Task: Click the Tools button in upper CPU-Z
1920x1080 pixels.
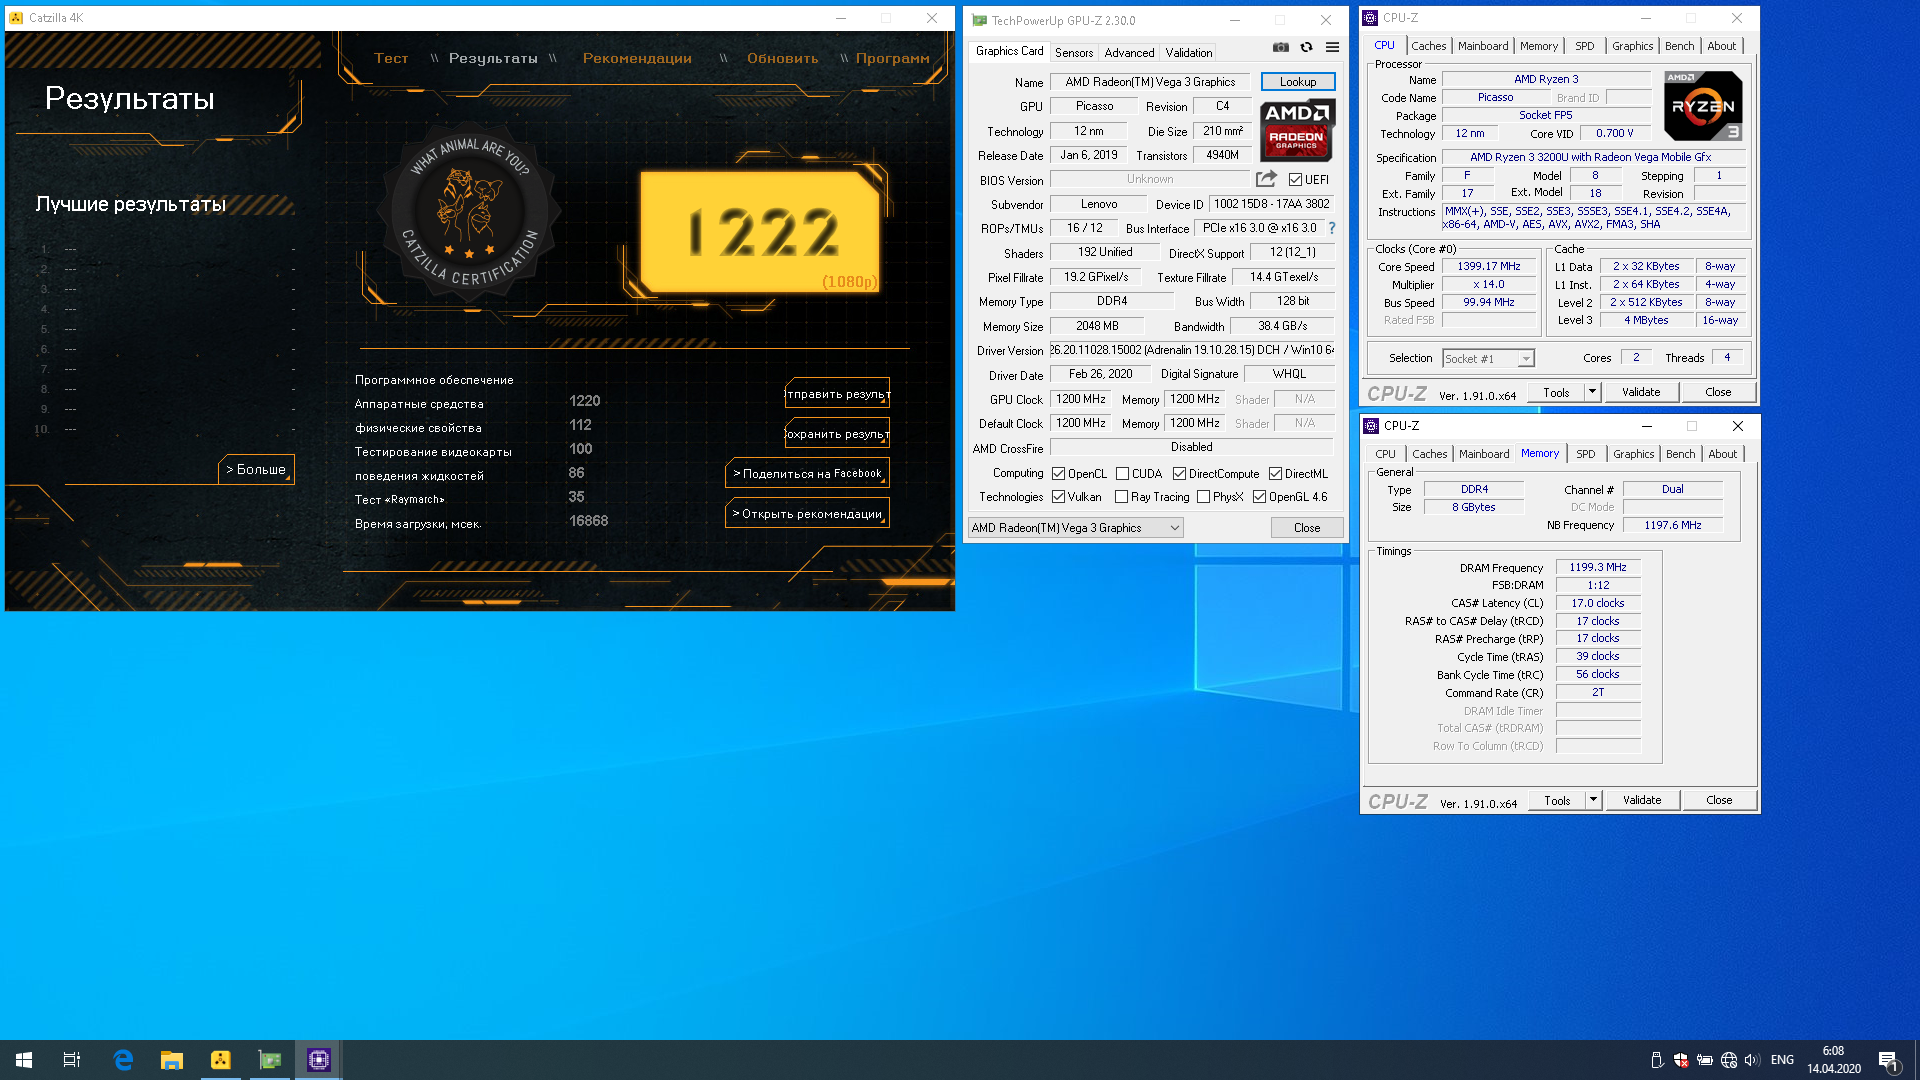Action: point(1557,392)
